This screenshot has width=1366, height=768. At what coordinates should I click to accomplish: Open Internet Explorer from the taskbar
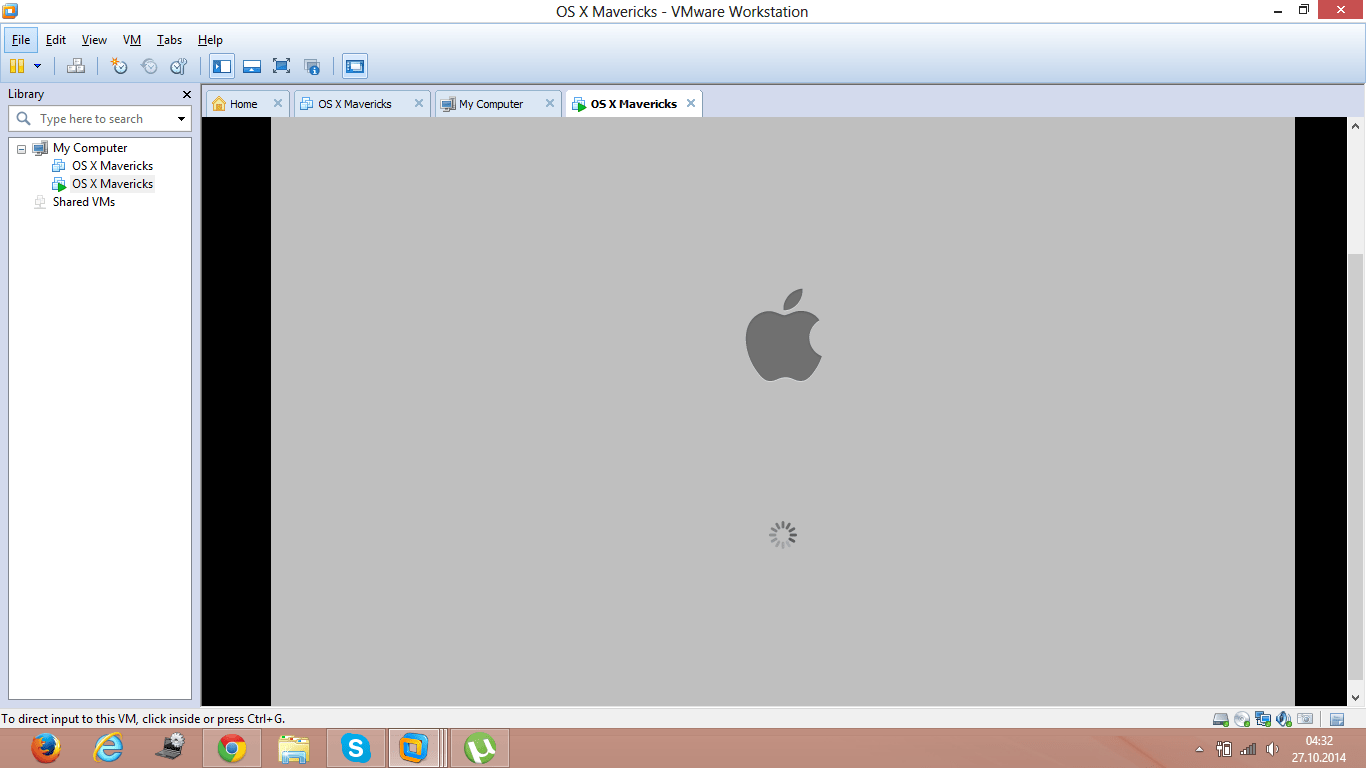point(108,748)
